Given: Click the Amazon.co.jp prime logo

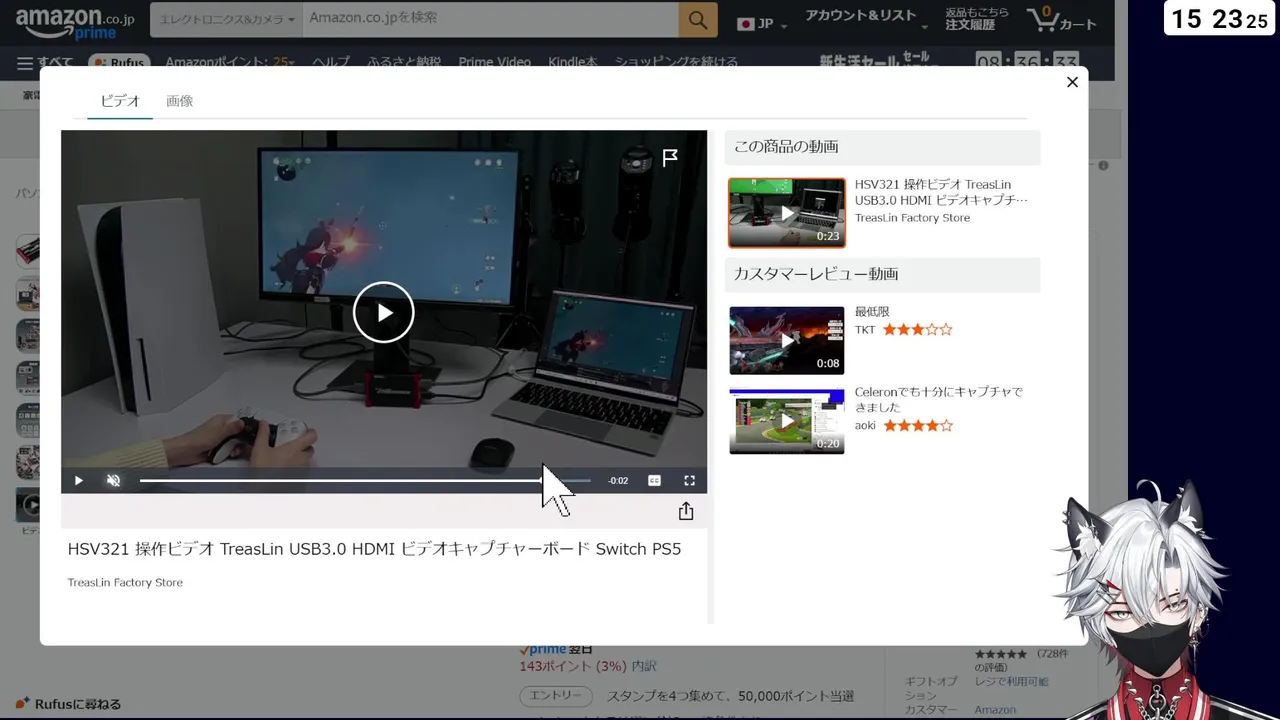Looking at the screenshot, I should [x=76, y=23].
